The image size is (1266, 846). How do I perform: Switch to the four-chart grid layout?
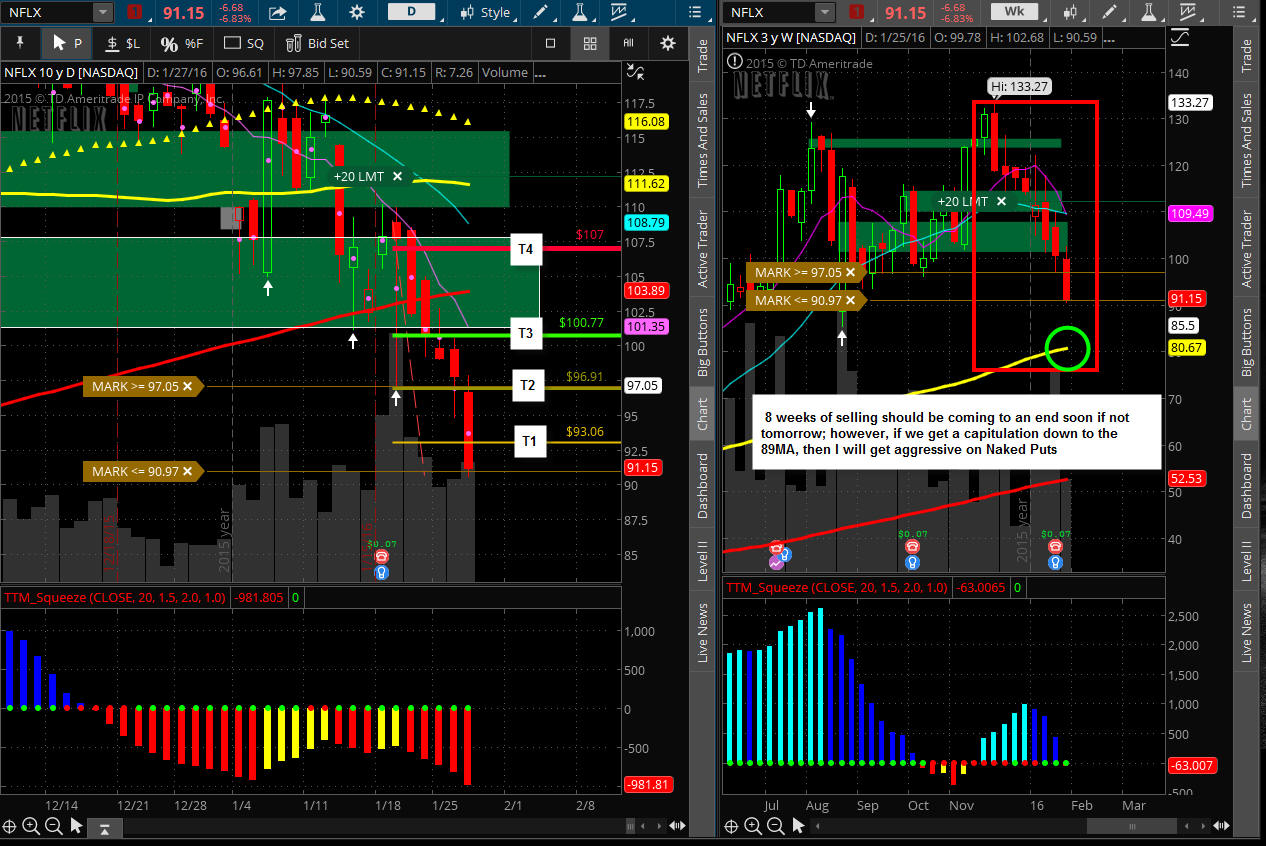(590, 43)
